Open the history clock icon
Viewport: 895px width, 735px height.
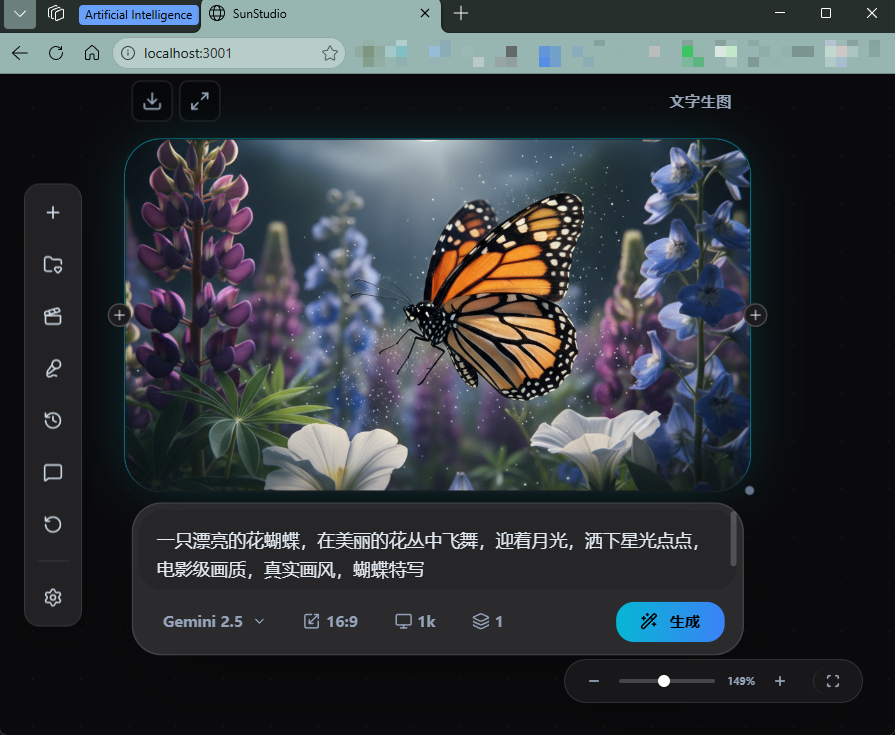(53, 420)
